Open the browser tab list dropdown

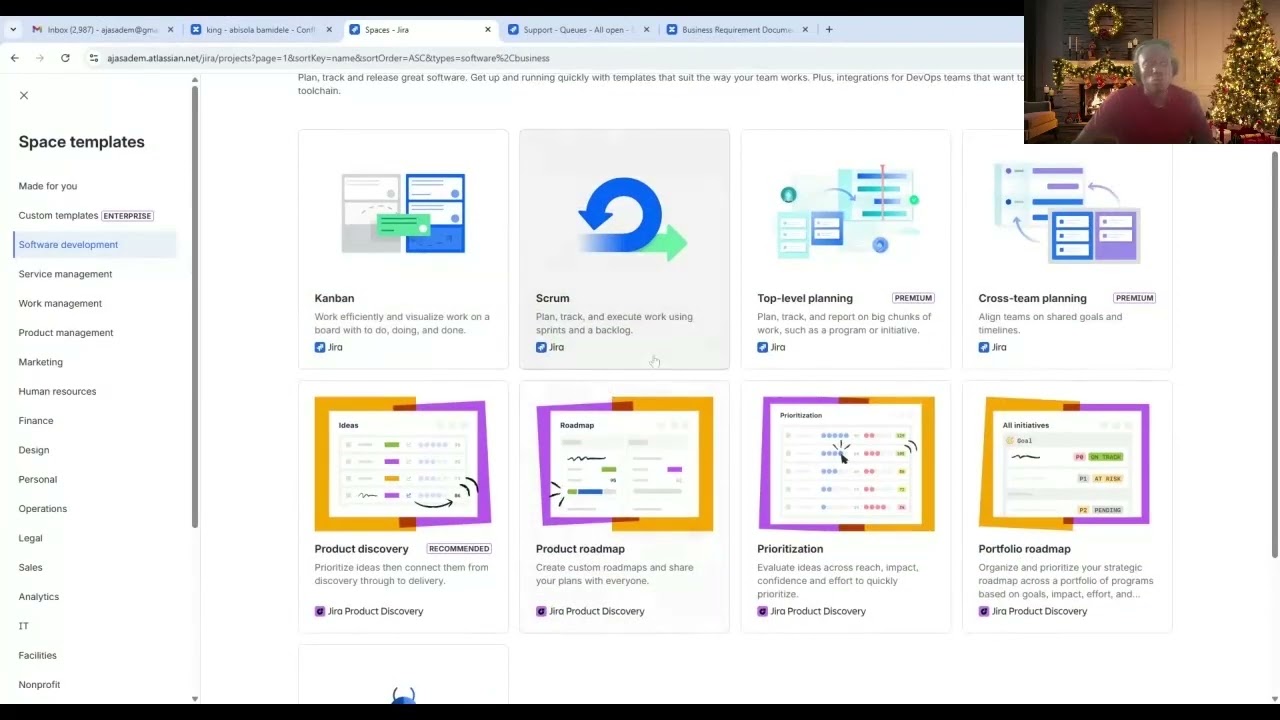point(13,30)
